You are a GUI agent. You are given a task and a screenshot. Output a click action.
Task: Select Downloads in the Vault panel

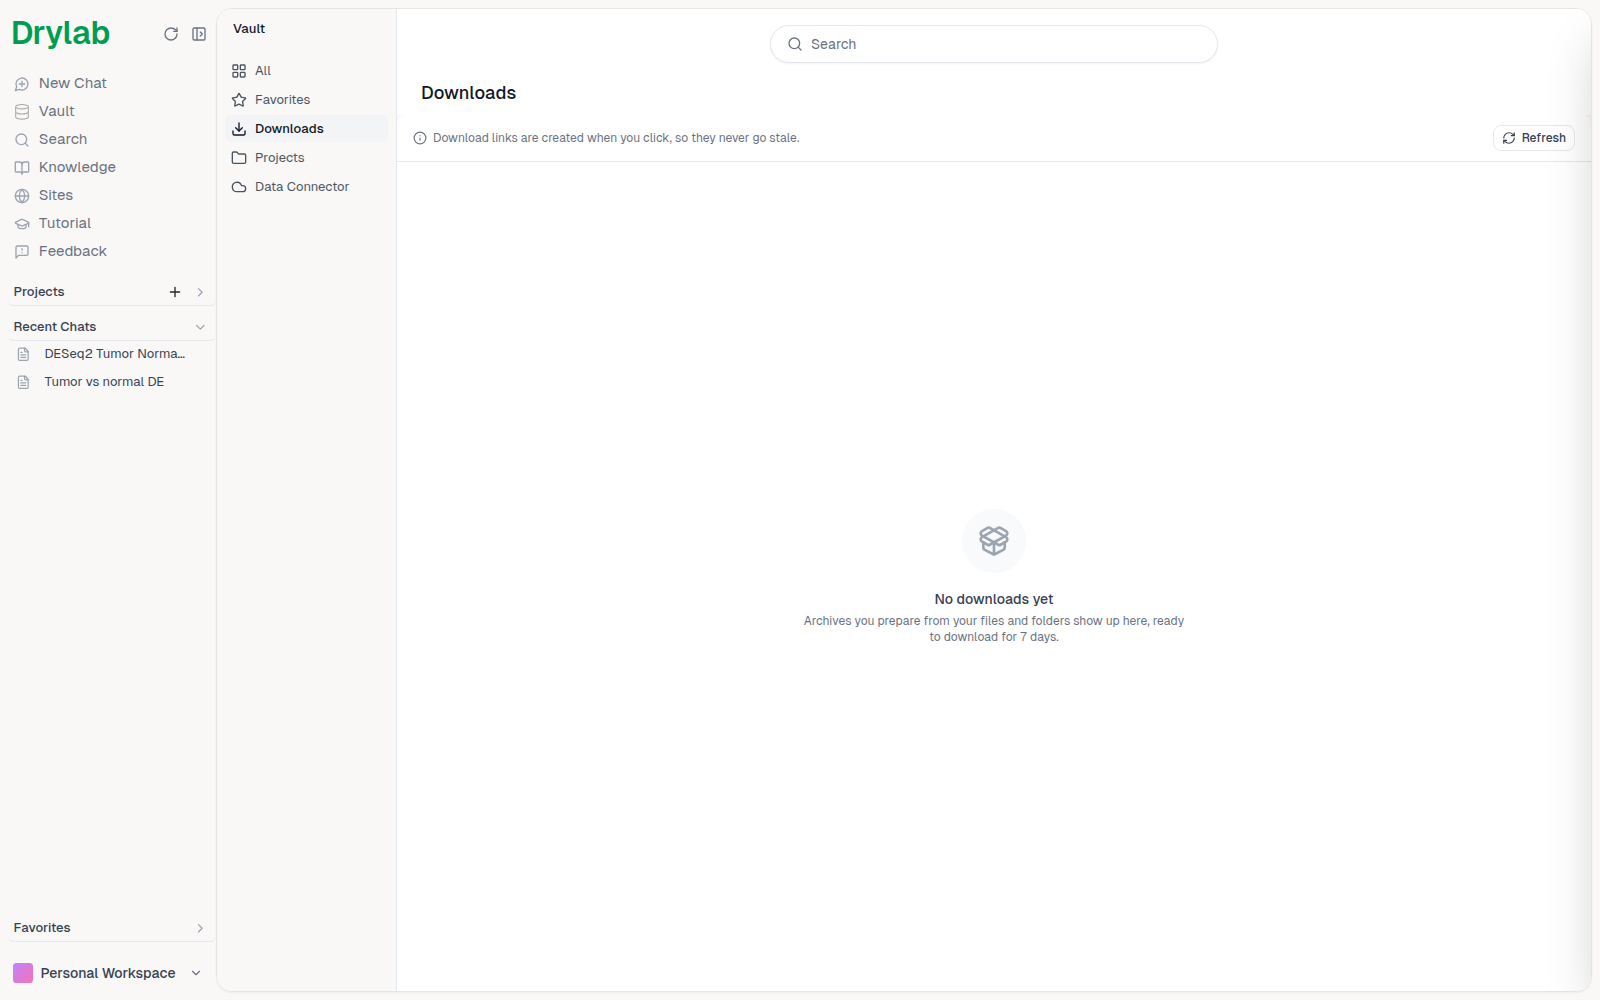[306, 129]
